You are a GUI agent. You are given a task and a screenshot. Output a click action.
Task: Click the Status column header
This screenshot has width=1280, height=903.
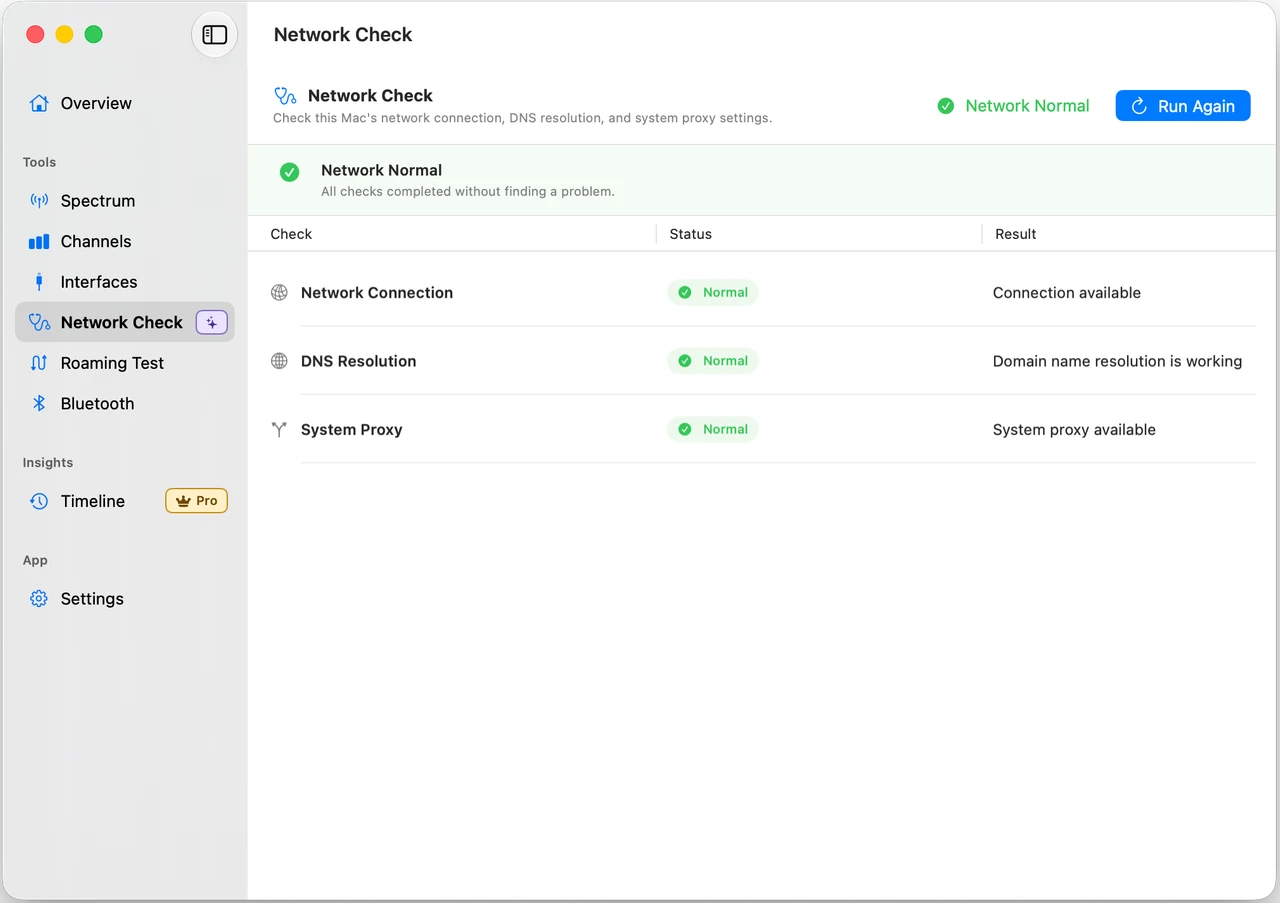[x=691, y=234]
